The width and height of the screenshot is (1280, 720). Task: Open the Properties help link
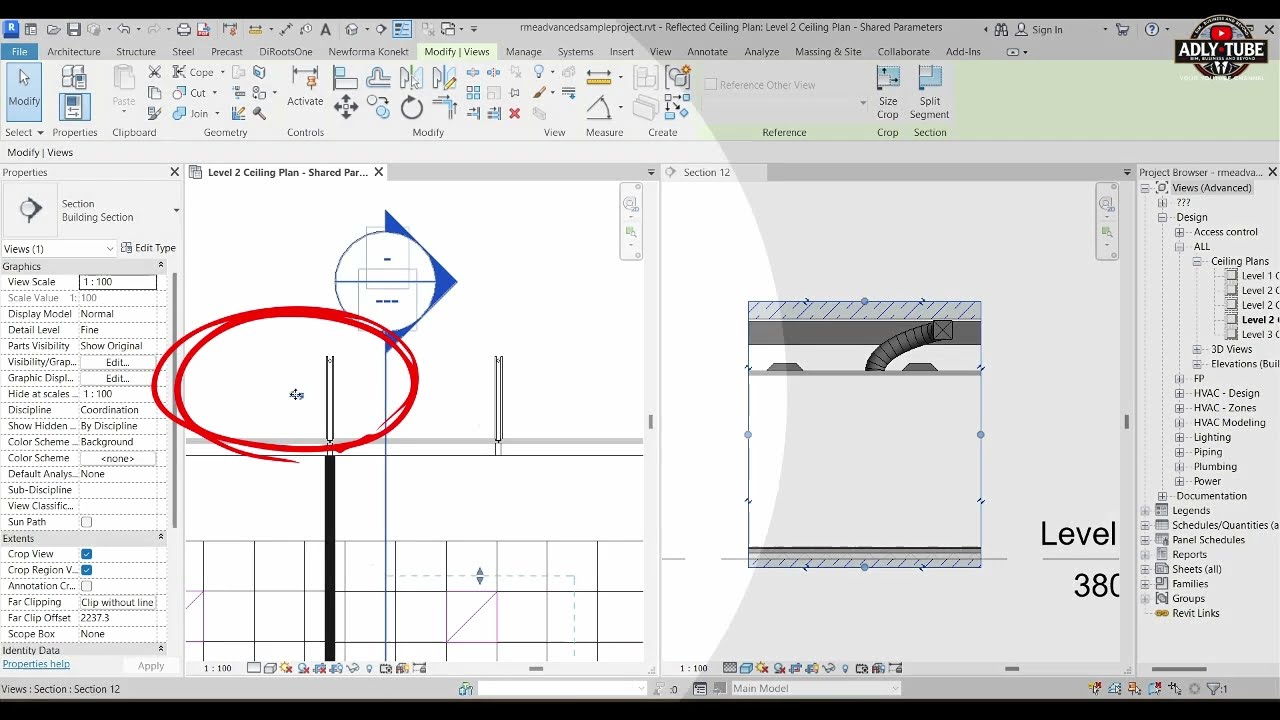(x=36, y=664)
